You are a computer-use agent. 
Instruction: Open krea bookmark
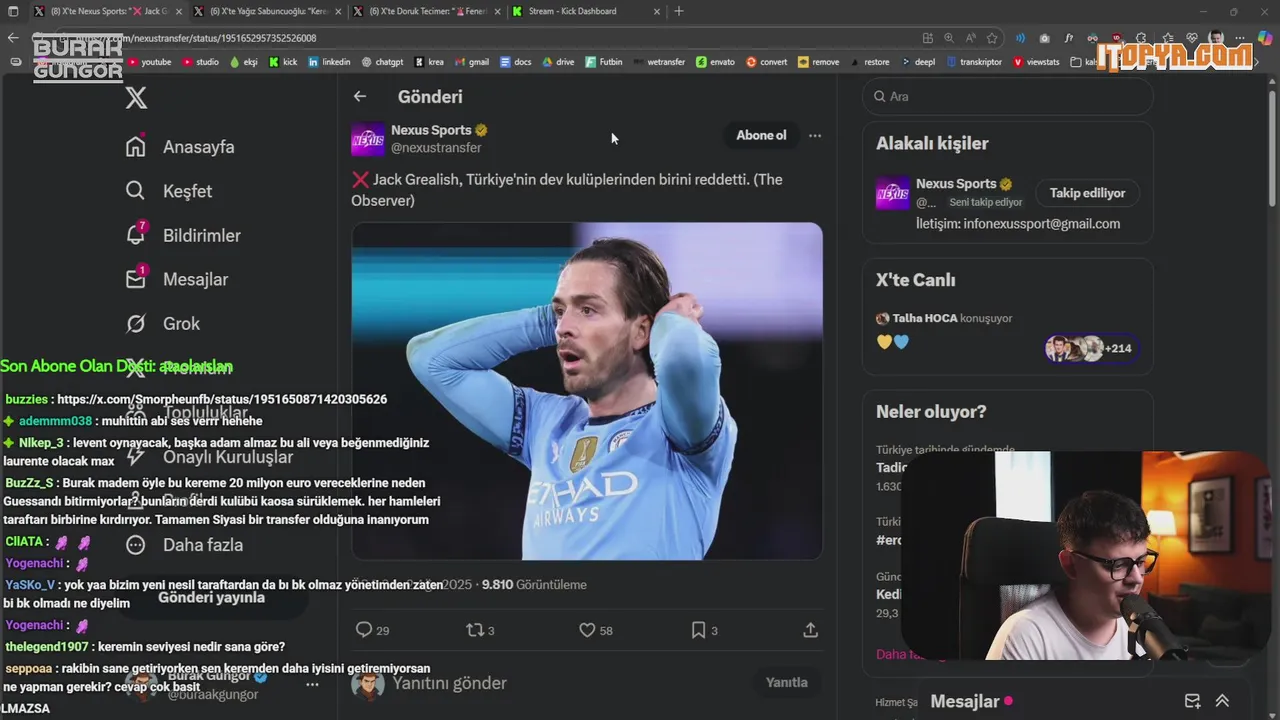point(429,62)
